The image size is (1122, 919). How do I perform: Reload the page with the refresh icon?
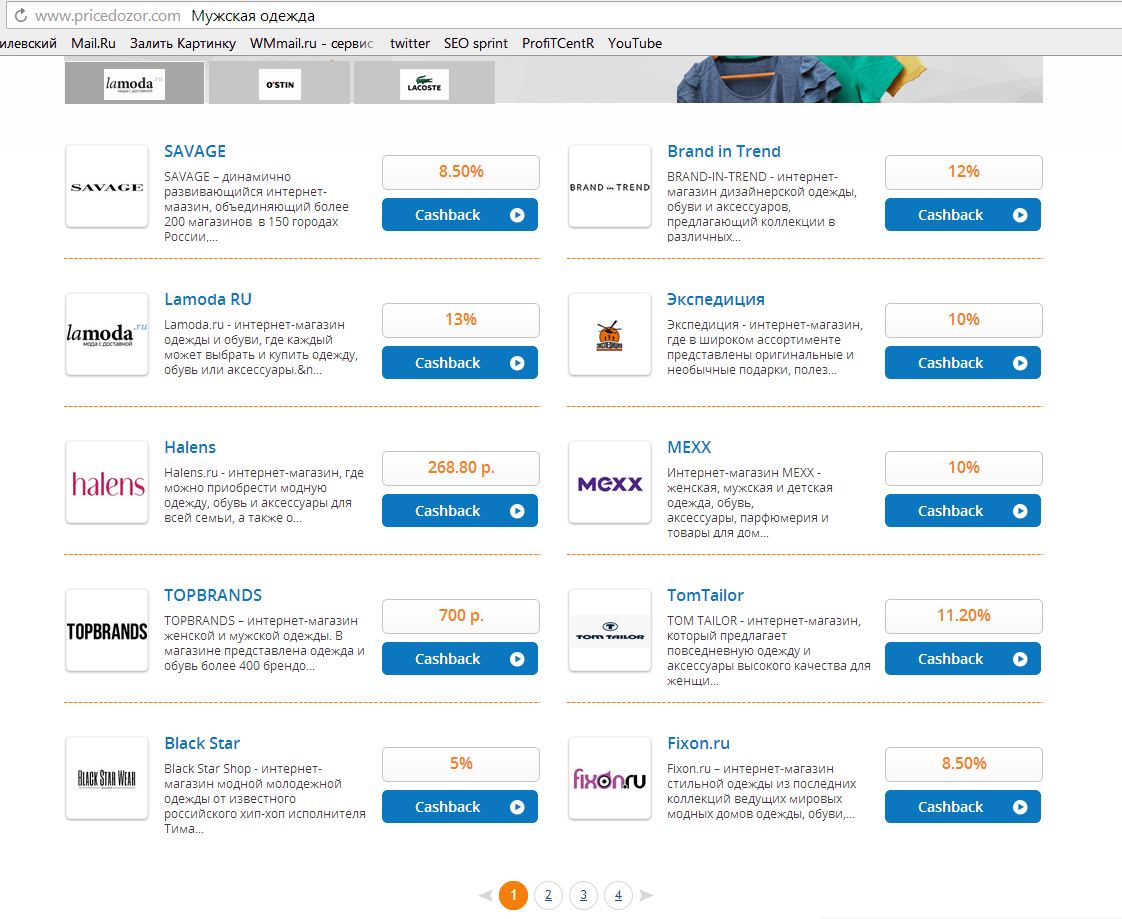17,16
